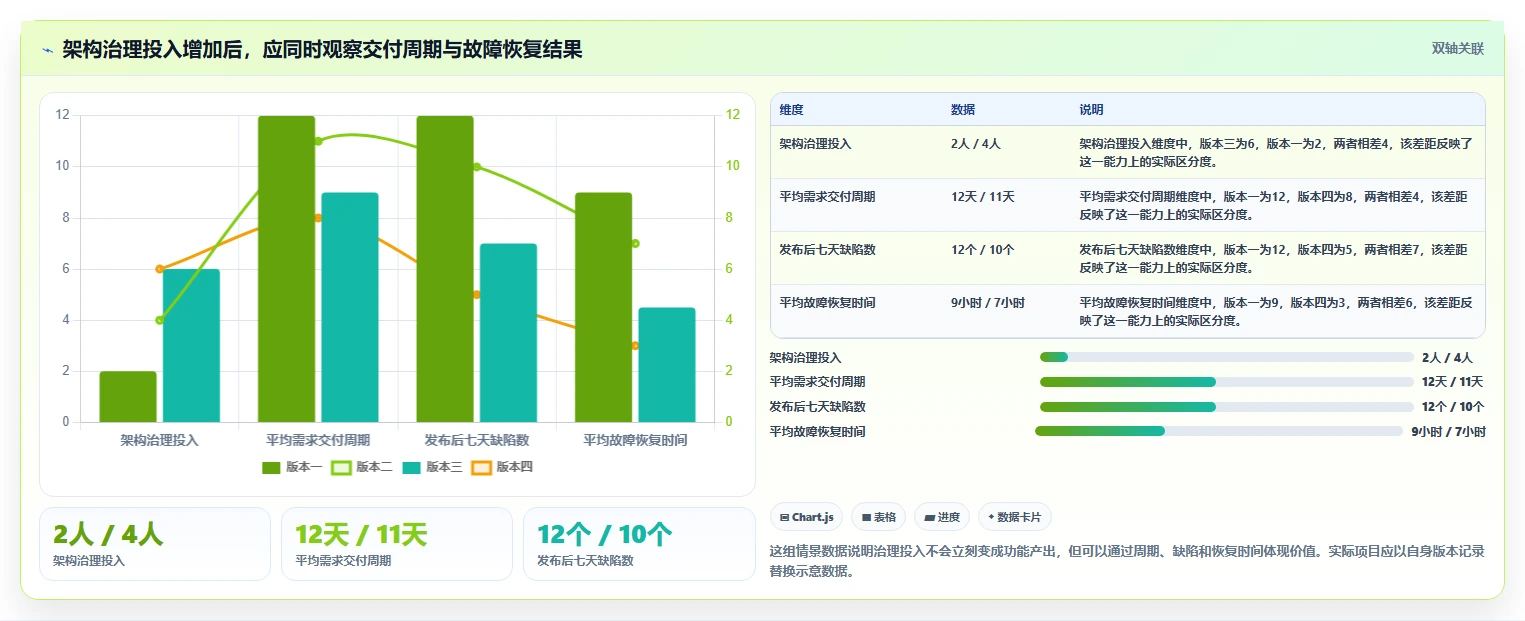Click the 表格 chip below the progress bars
The image size is (1525, 621).
point(879,517)
